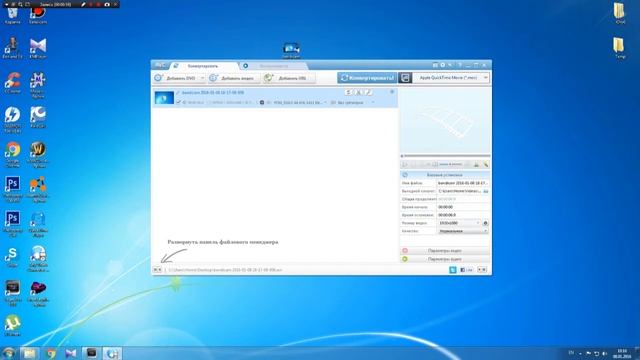Click the panel toggle arrows at the bottom right
This screenshot has height=360, width=640.
coord(482,270)
